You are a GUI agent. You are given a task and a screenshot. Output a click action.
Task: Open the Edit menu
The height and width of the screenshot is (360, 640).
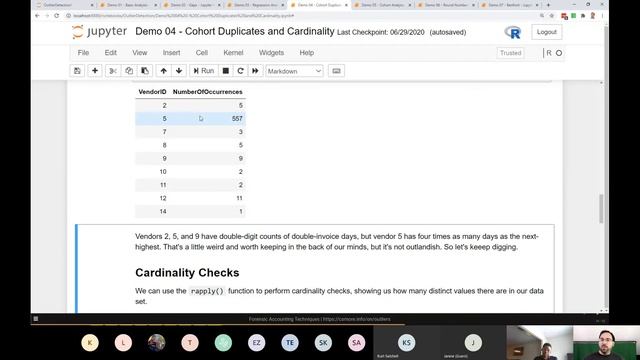111,53
